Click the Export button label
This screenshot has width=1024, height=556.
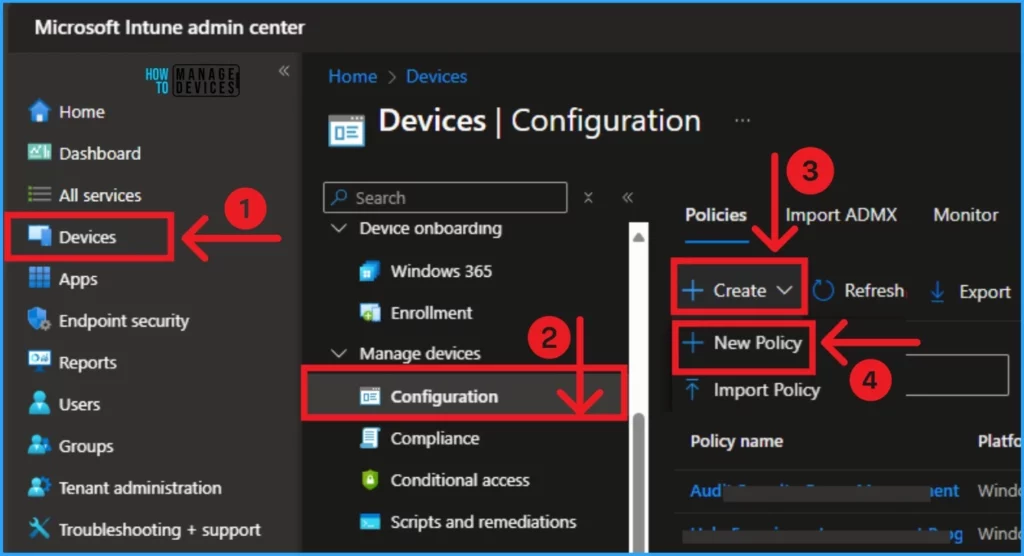[984, 291]
